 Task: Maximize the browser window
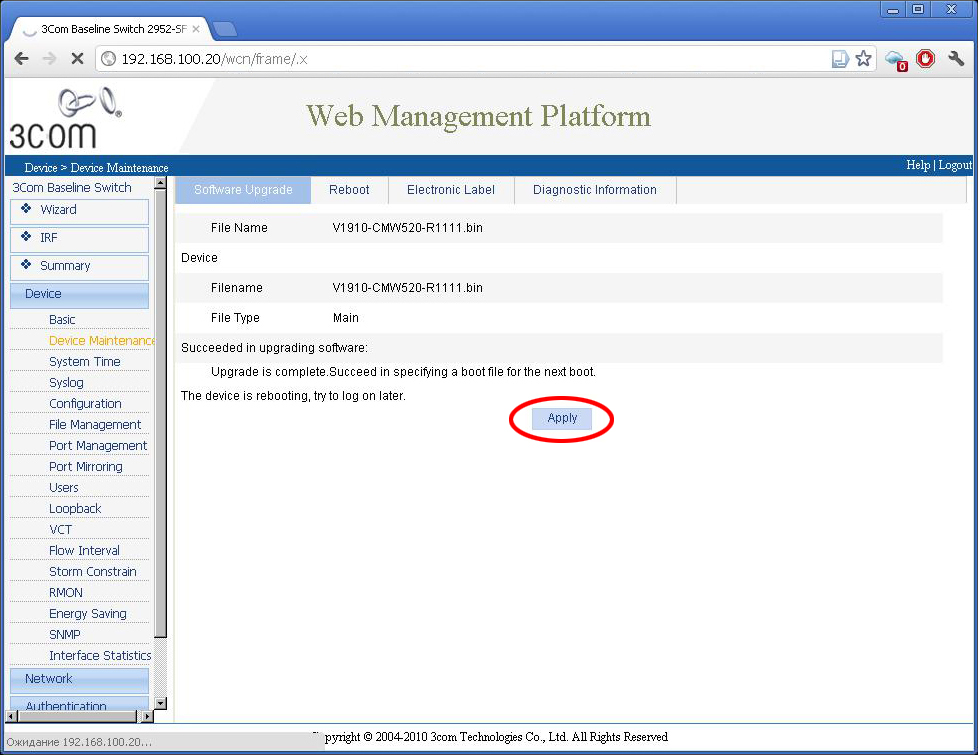[x=918, y=9]
